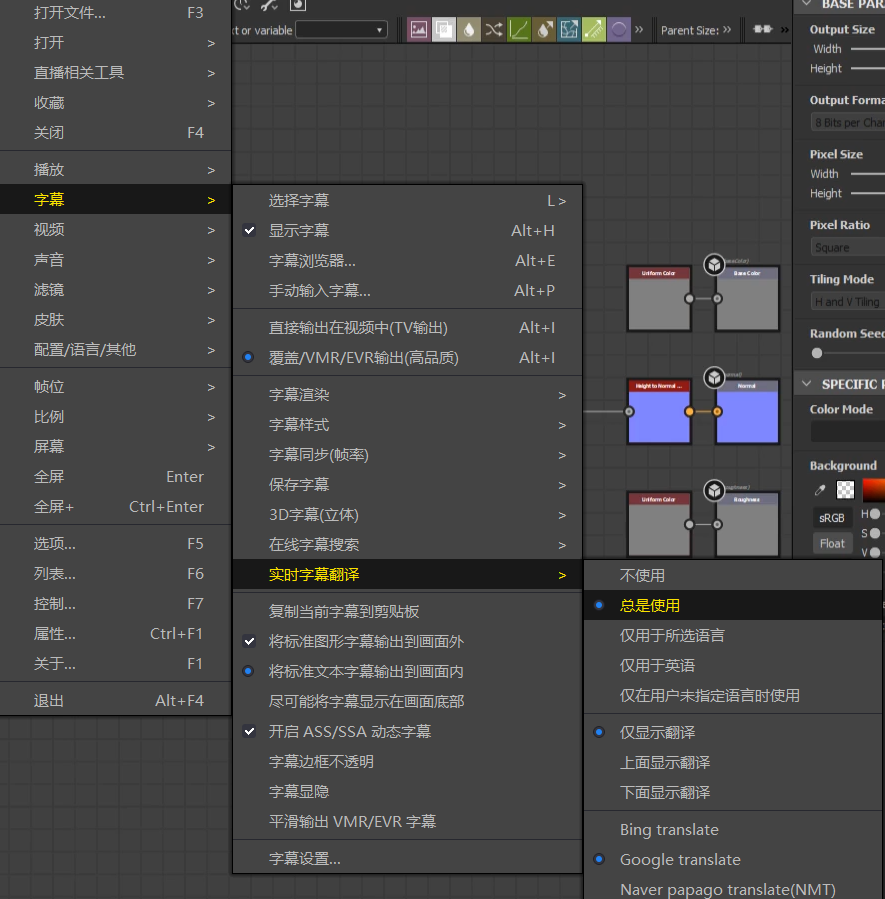
Task: Select 上面显示翻译 option
Action: [665, 763]
